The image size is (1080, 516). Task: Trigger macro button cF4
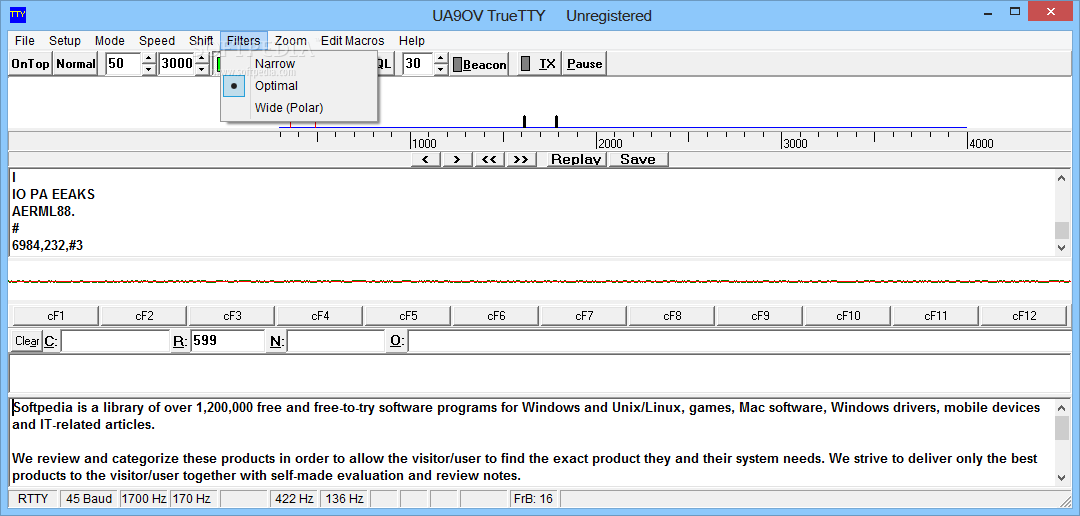pos(320,316)
